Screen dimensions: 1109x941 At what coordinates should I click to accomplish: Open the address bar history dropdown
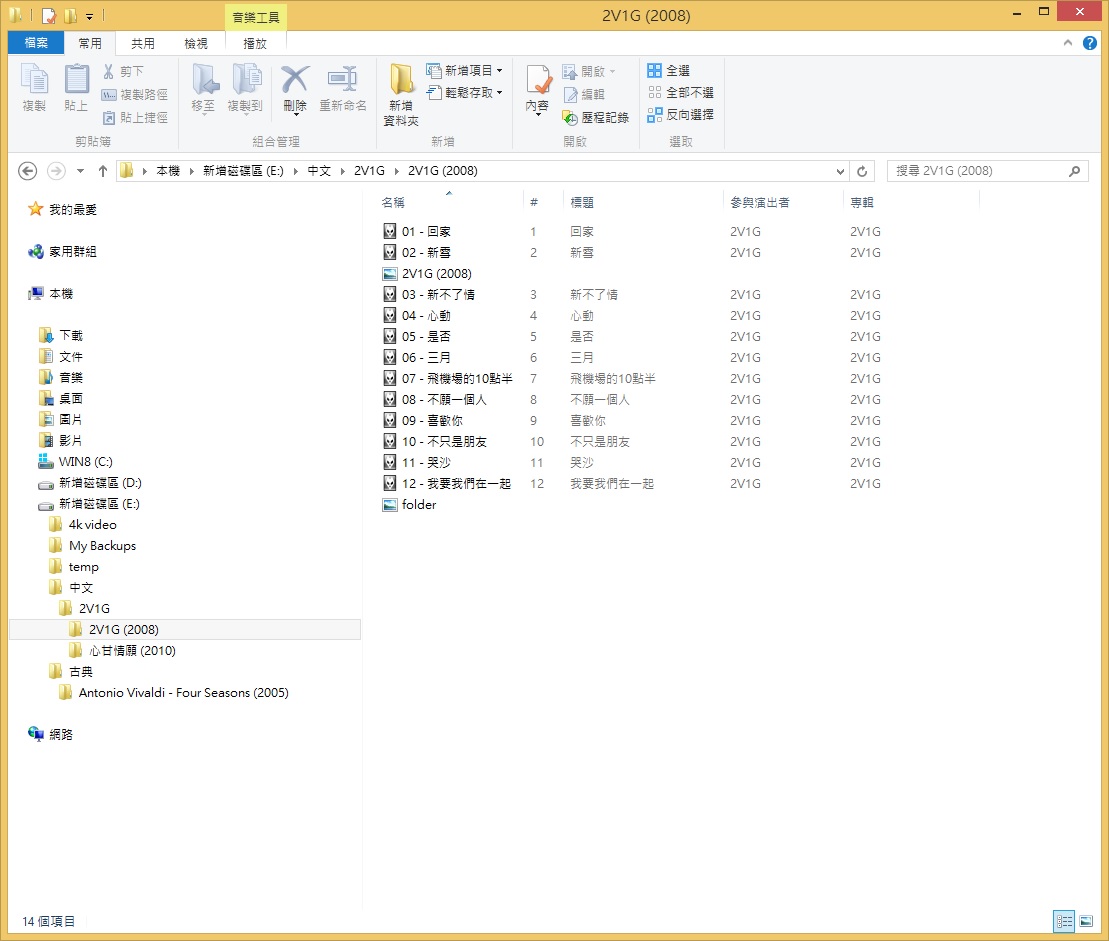click(x=841, y=171)
